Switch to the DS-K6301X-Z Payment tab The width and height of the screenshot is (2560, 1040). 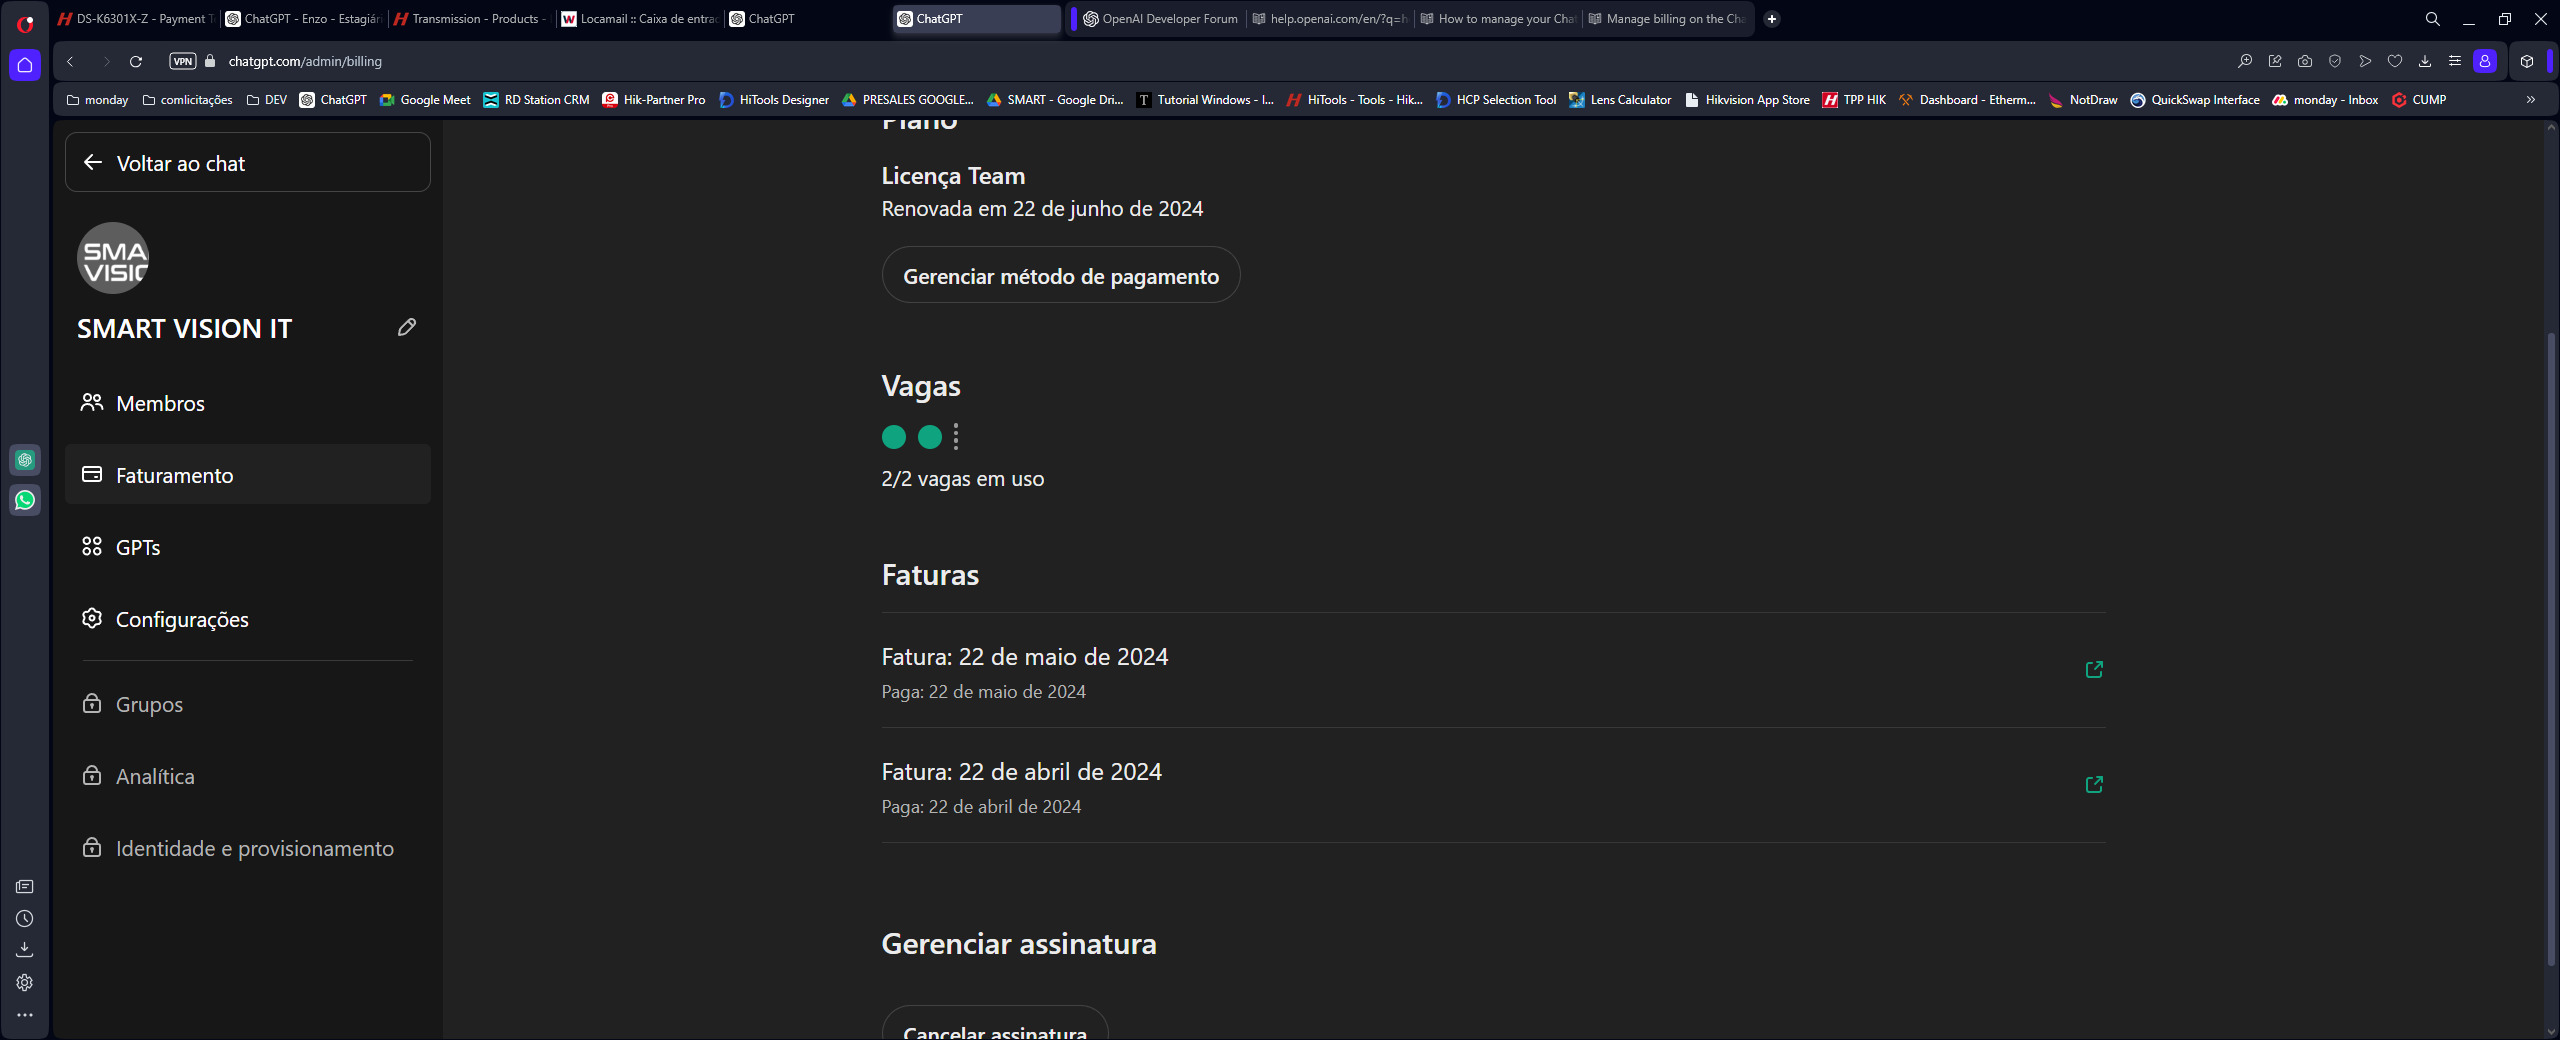(x=136, y=19)
